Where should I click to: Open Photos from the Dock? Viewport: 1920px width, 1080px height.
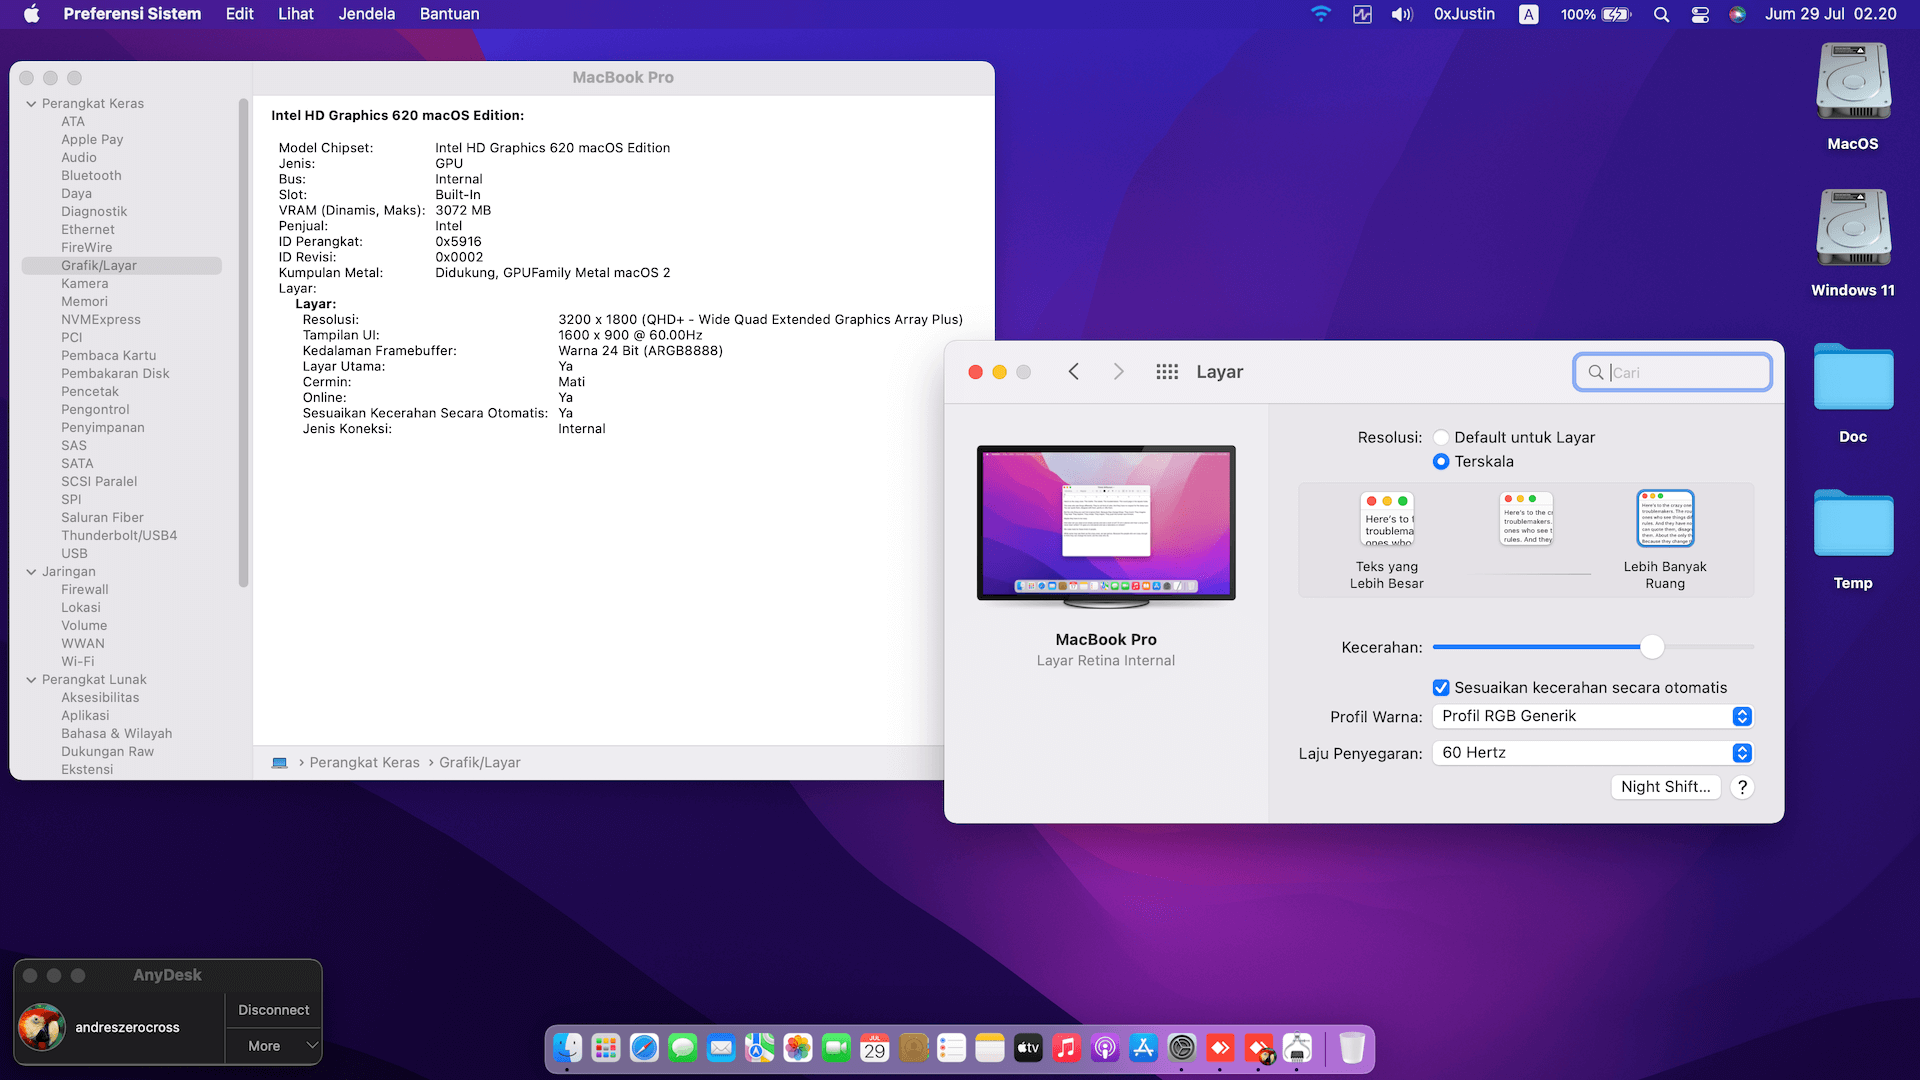[x=798, y=1048]
